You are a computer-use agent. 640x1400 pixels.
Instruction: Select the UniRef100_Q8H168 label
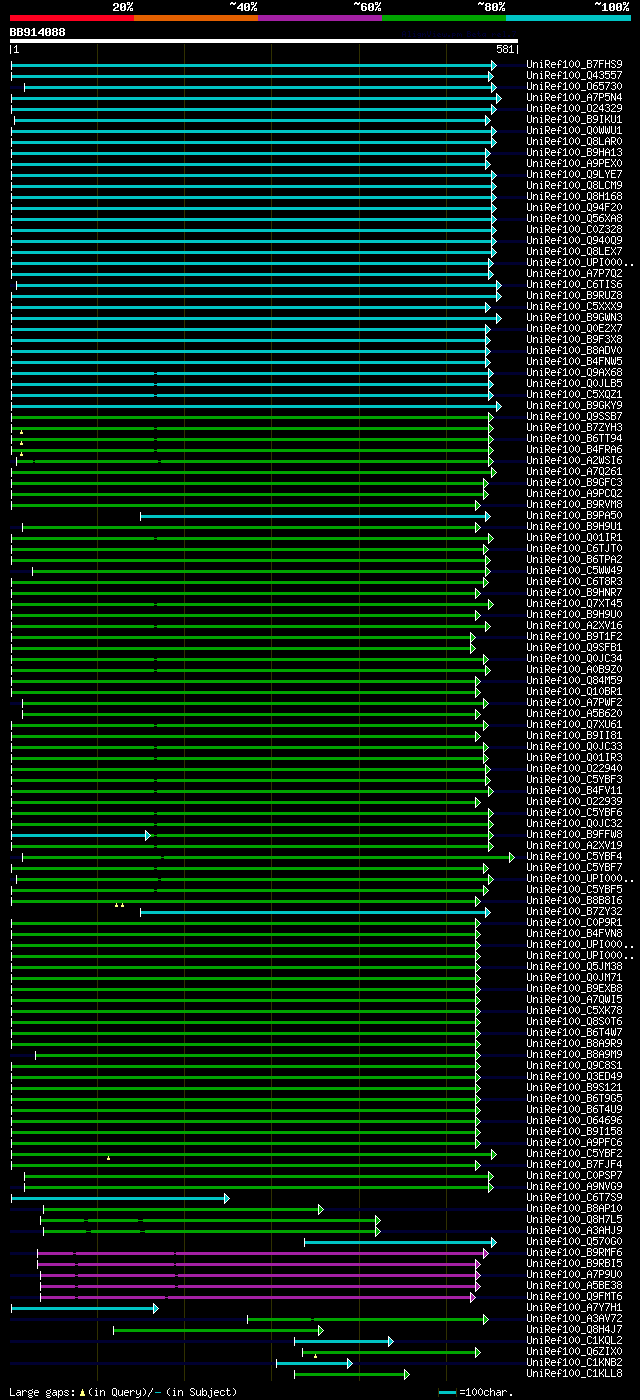574,196
